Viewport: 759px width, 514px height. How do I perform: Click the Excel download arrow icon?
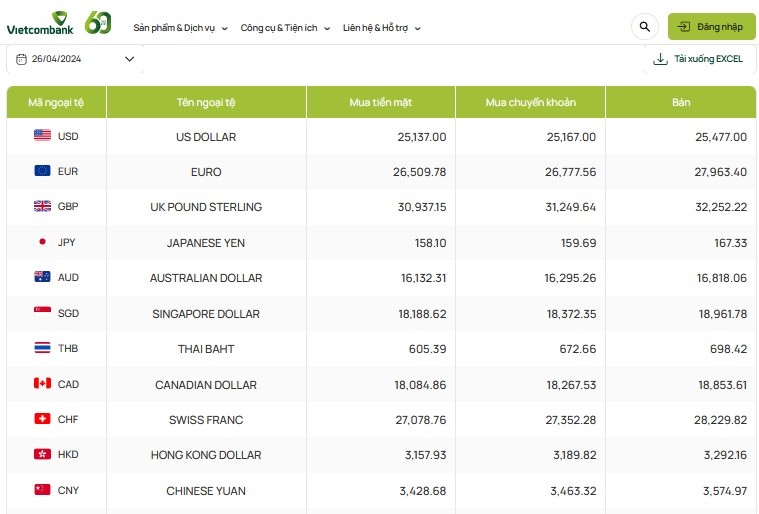pos(660,59)
